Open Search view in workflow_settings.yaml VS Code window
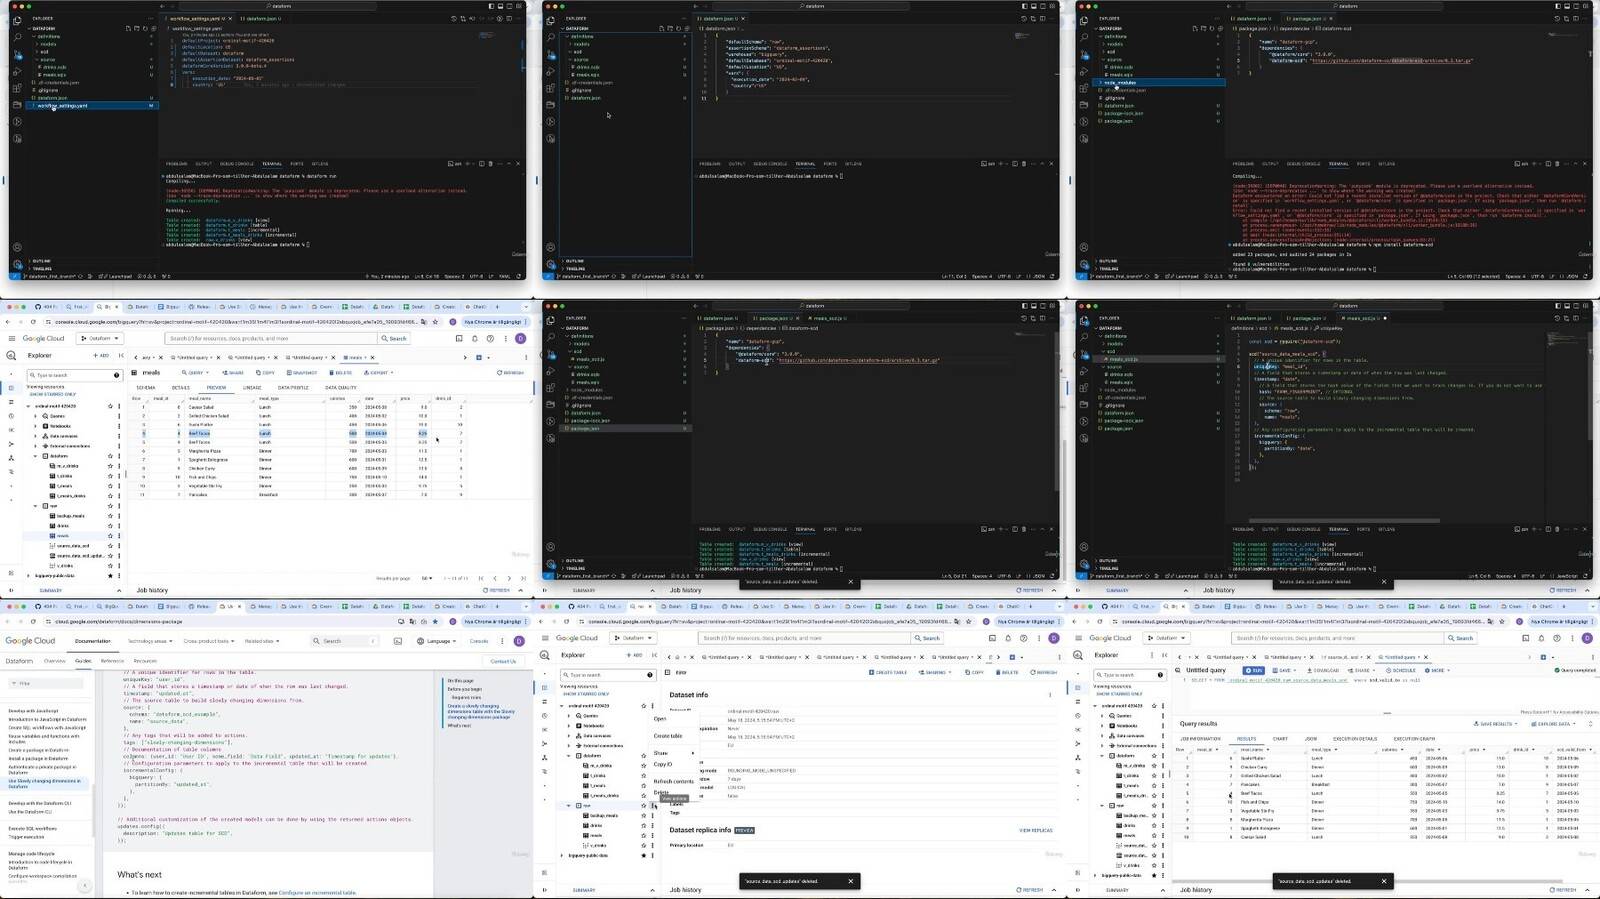The width and height of the screenshot is (1600, 899). coord(17,37)
